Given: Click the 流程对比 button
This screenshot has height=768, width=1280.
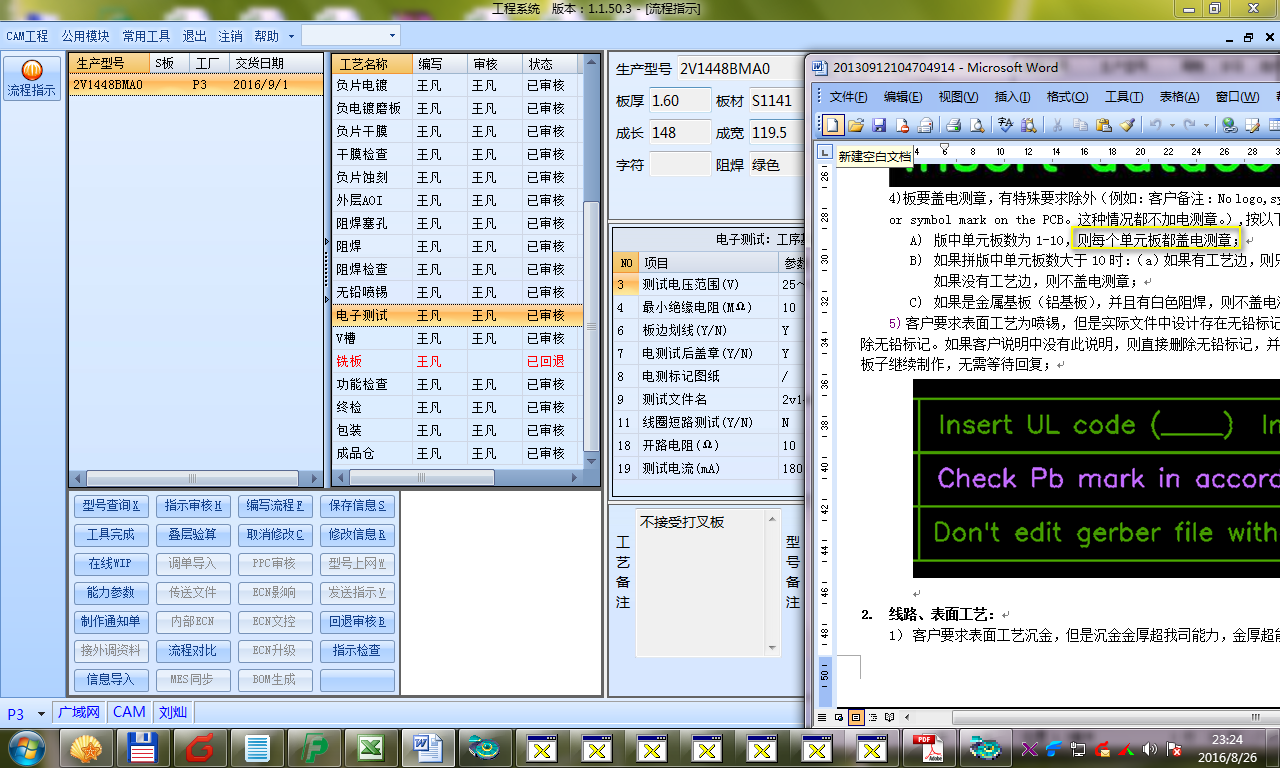Looking at the screenshot, I should (195, 651).
